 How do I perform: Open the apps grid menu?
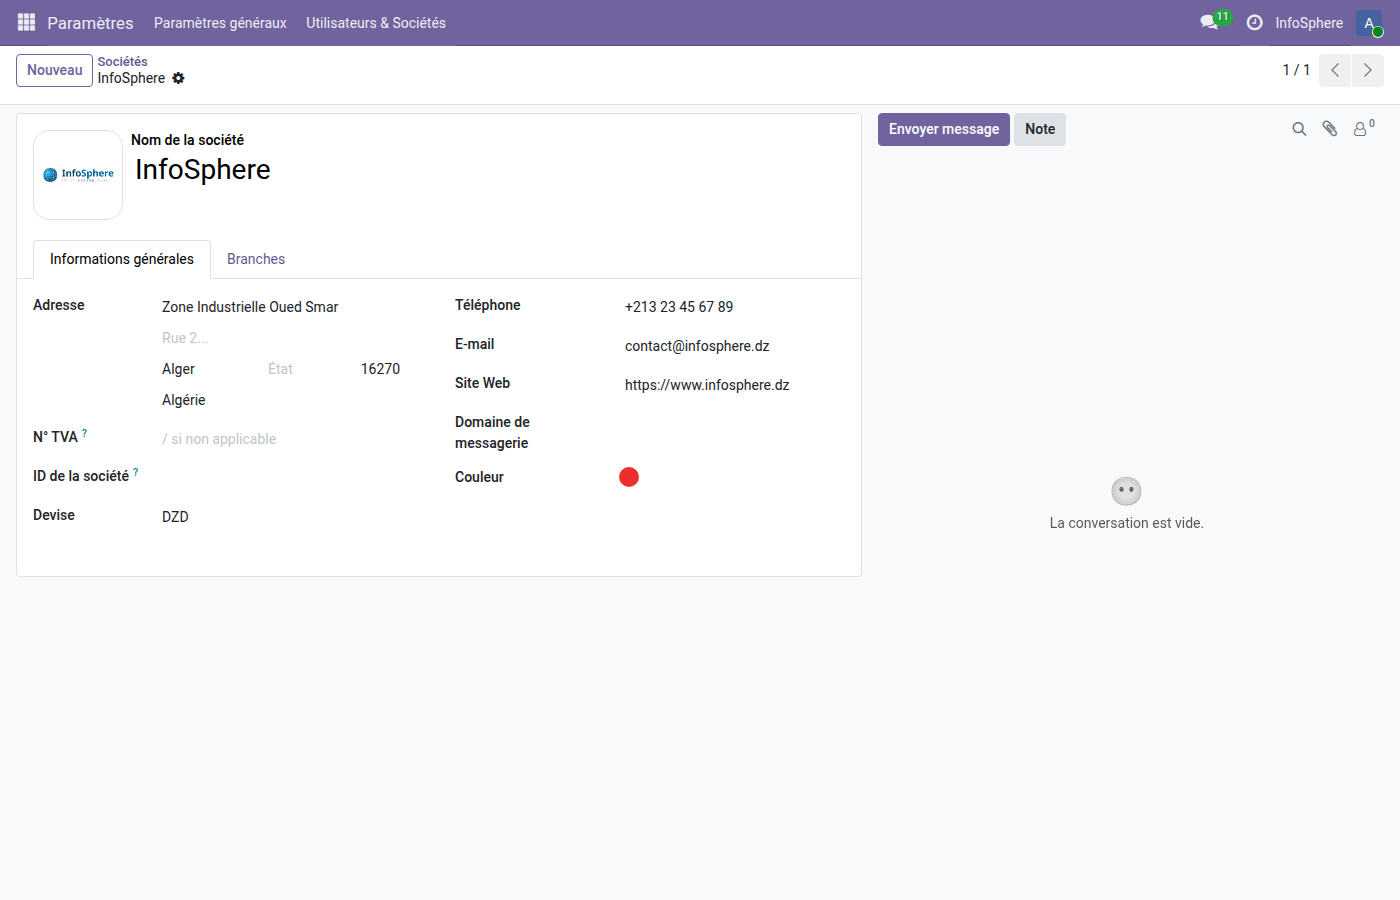click(x=25, y=22)
